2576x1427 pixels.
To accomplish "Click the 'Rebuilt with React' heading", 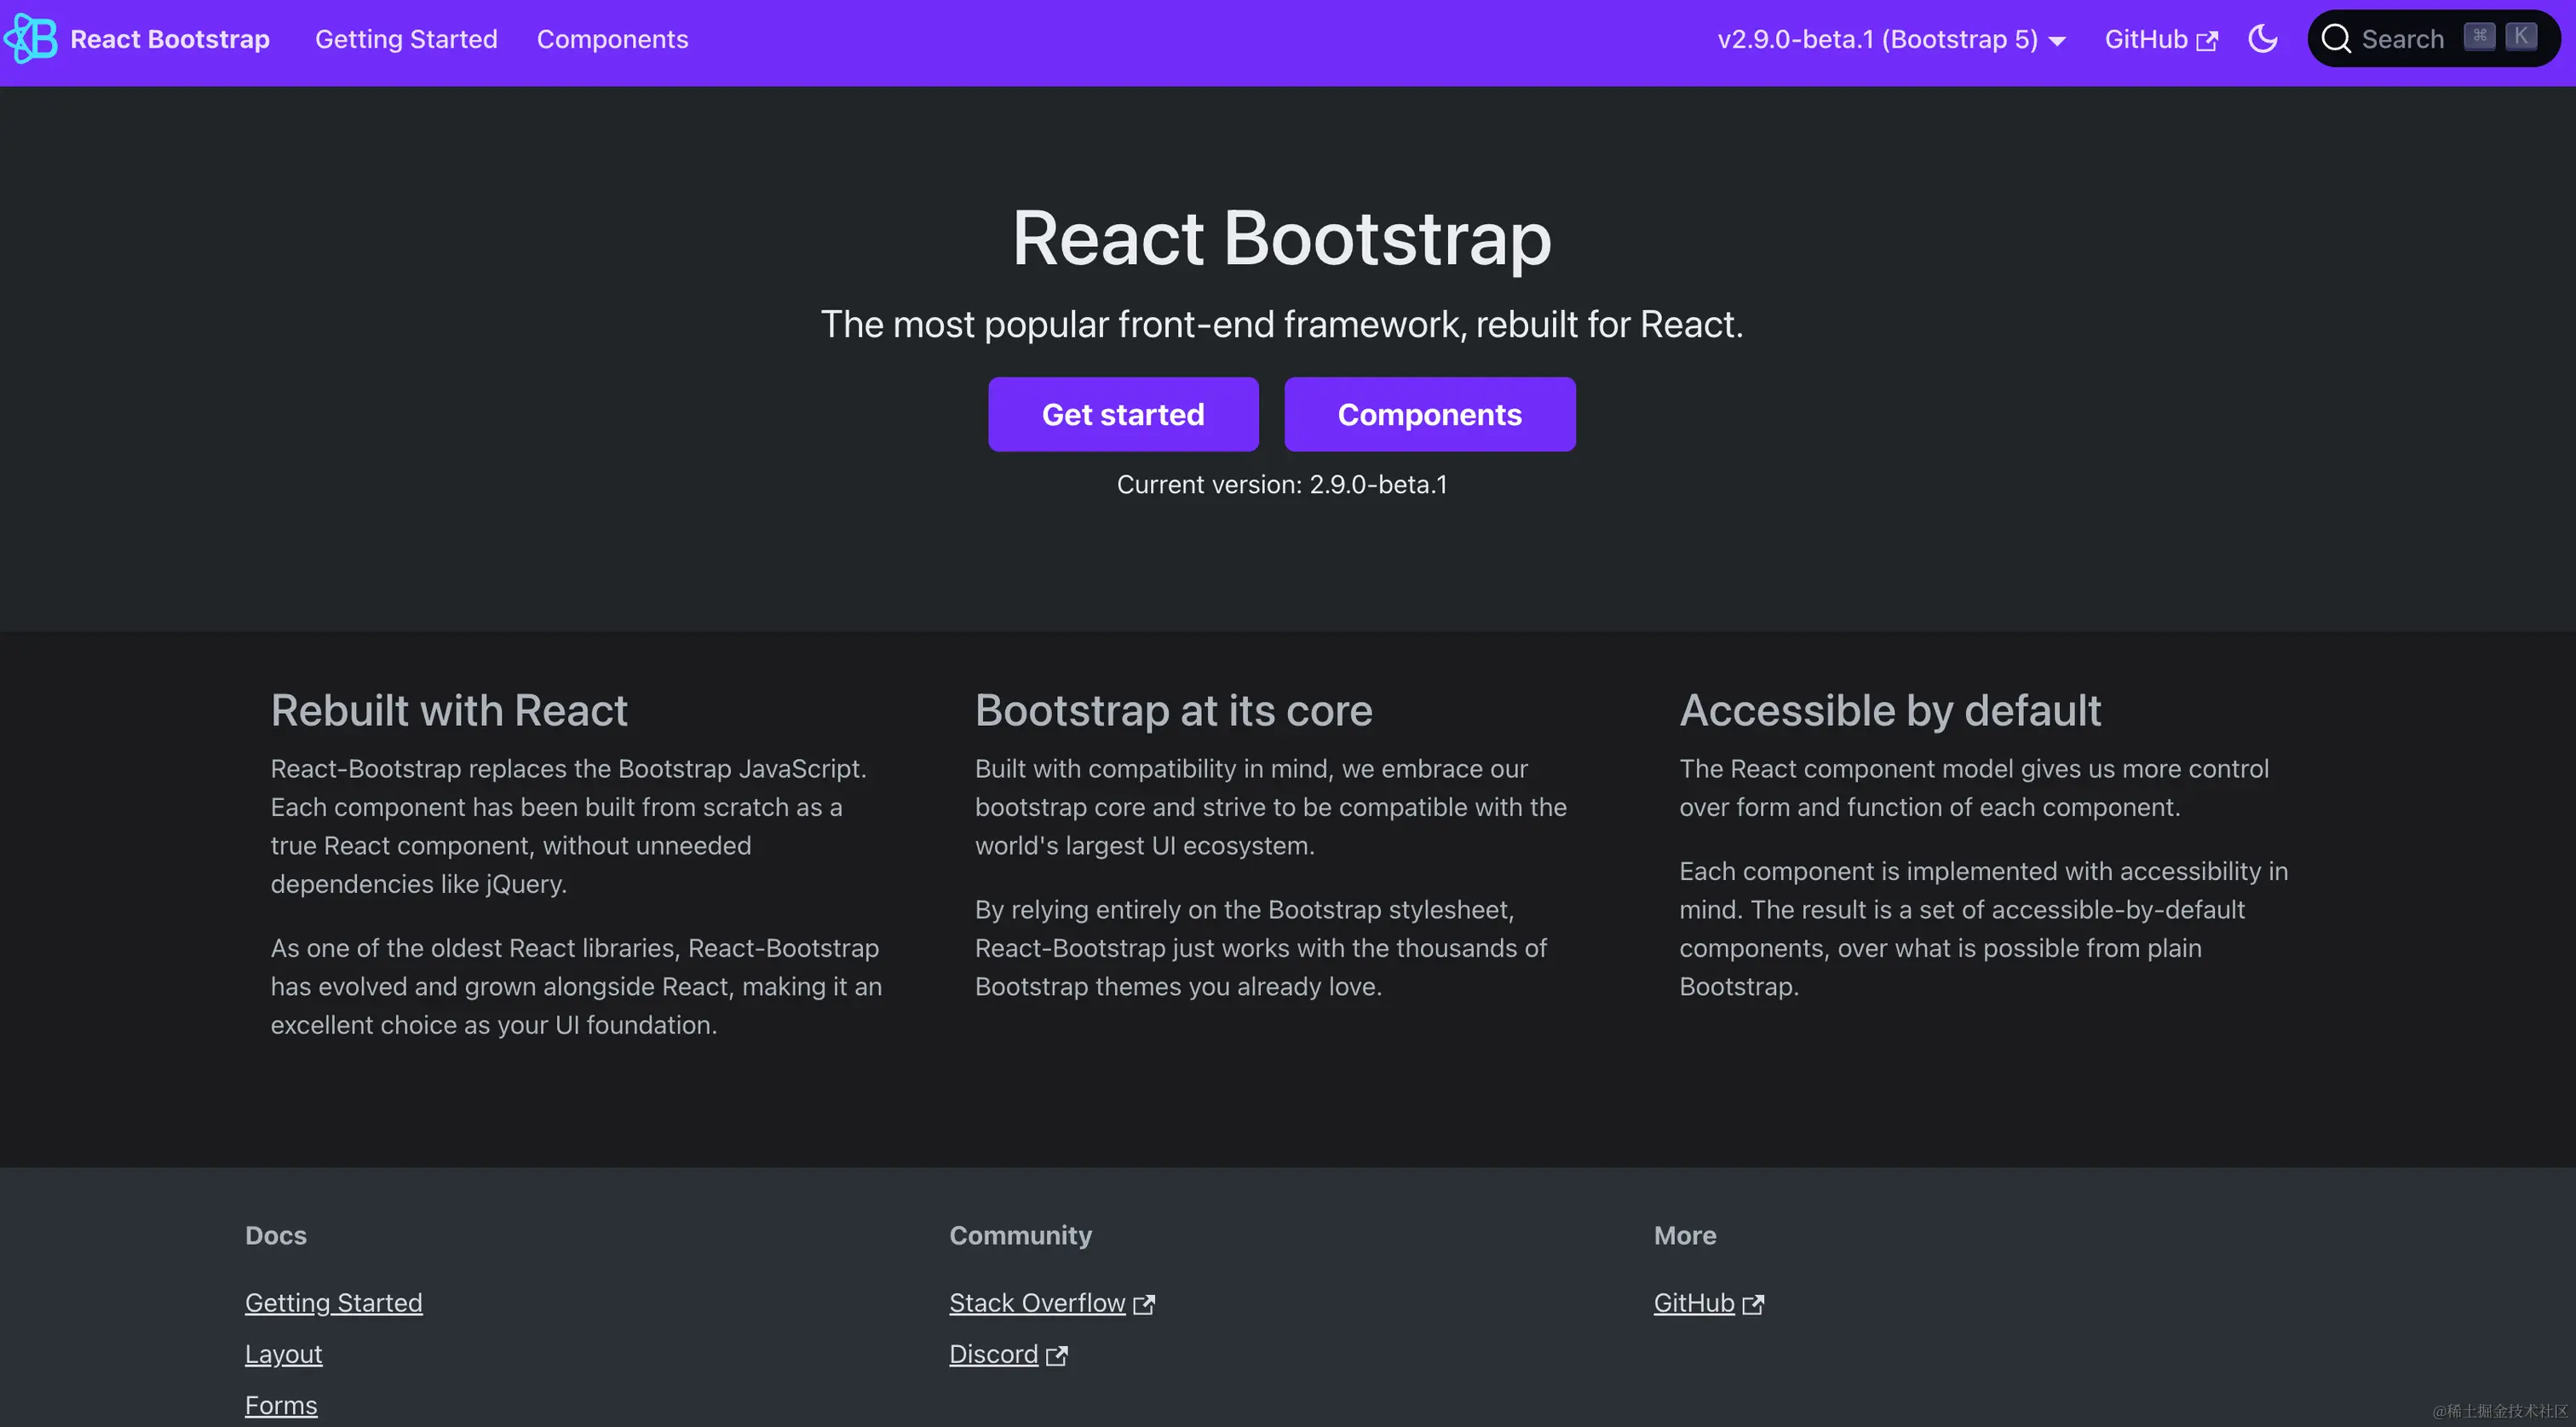I will pos(449,711).
